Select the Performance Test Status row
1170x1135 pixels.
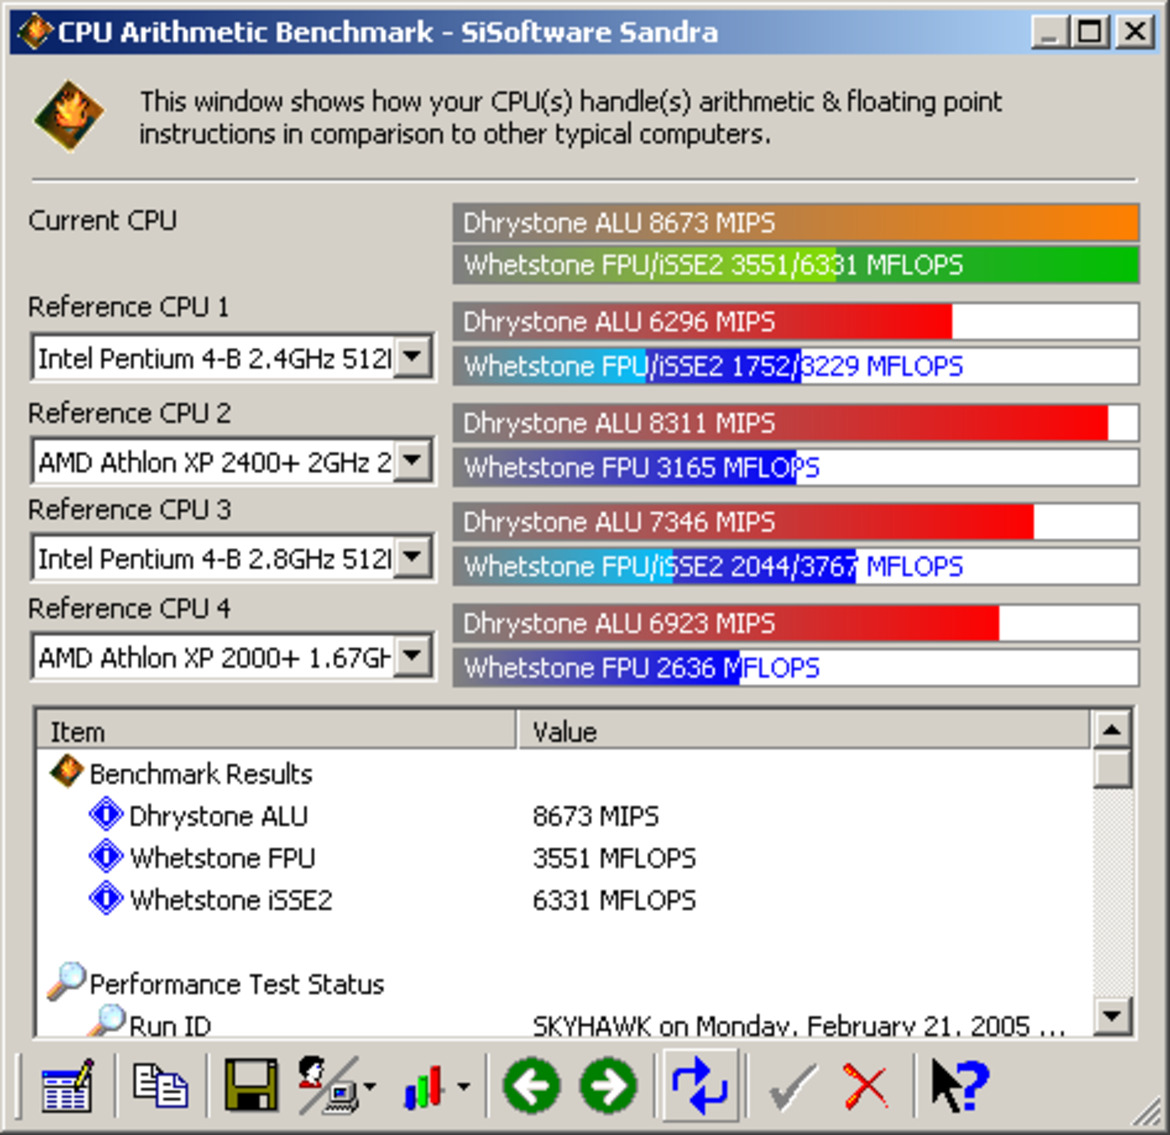tap(563, 984)
